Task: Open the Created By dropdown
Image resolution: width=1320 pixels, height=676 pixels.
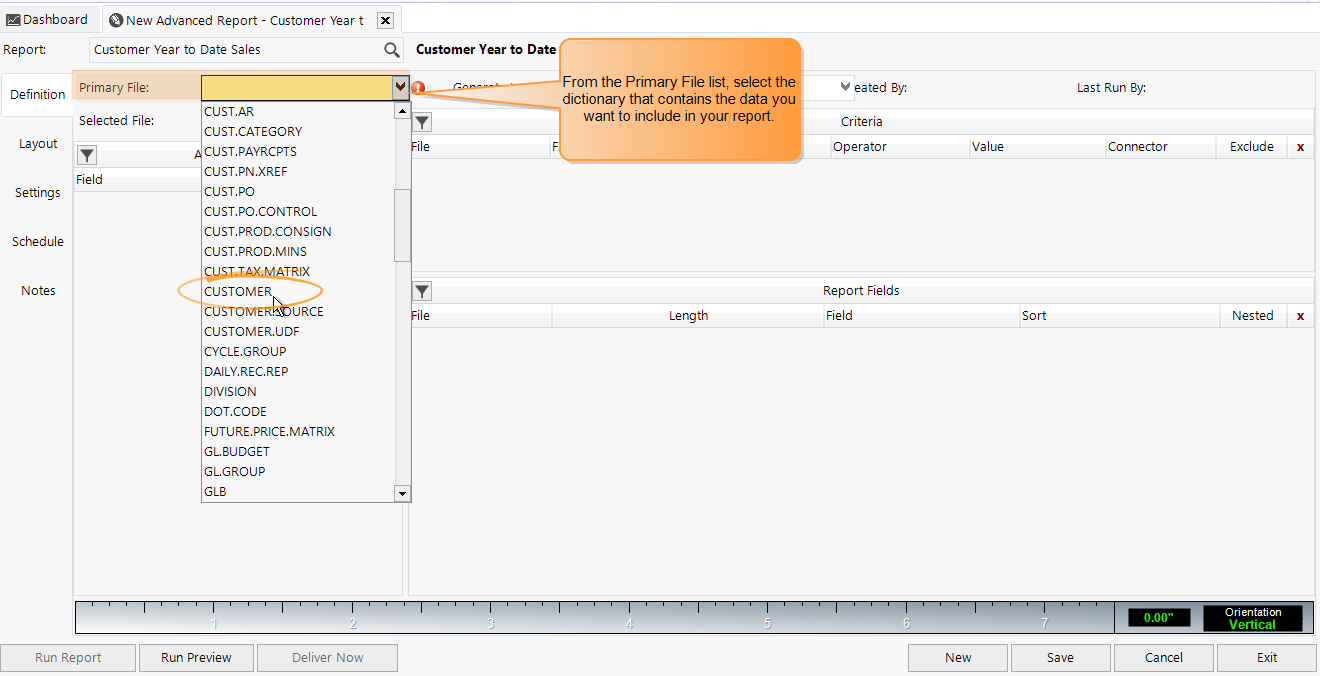Action: 843,87
